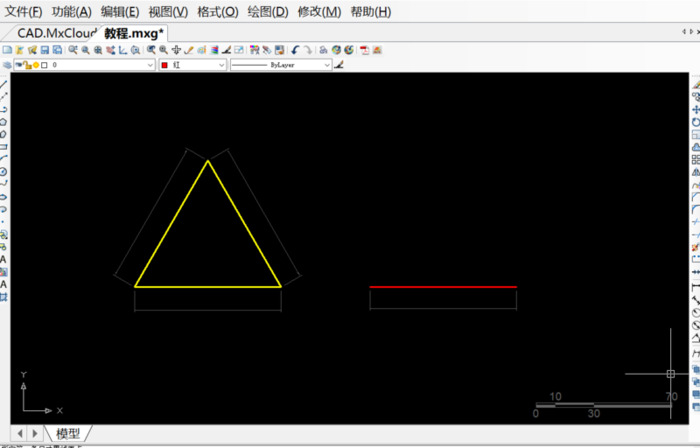Select the Line draw tool in left toolbar

tap(4, 84)
